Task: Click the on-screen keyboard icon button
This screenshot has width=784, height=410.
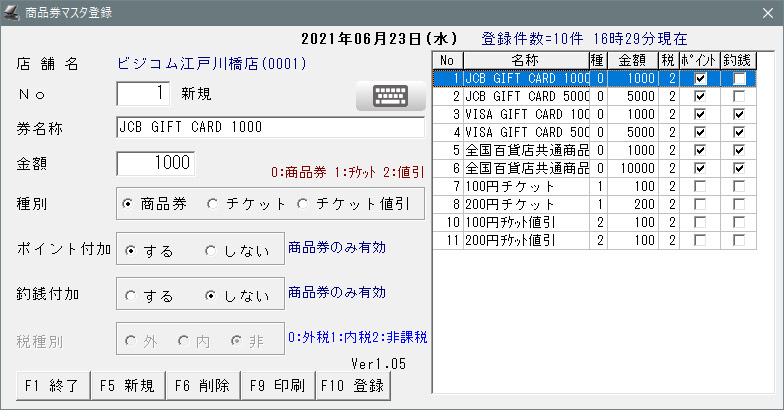Action: click(384, 97)
